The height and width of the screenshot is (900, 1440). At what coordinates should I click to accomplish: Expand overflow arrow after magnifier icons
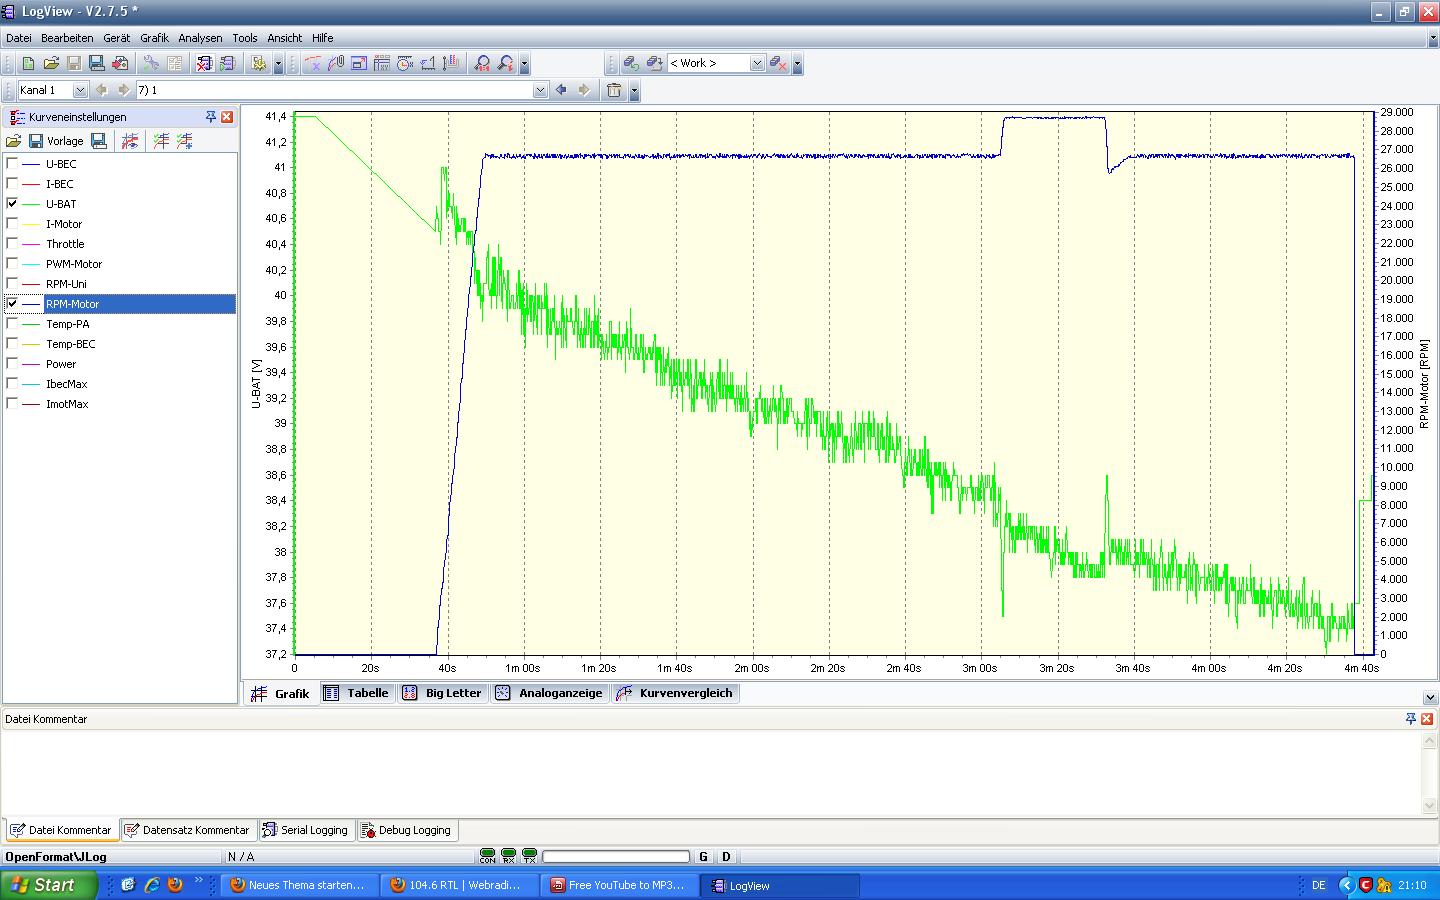(x=524, y=64)
